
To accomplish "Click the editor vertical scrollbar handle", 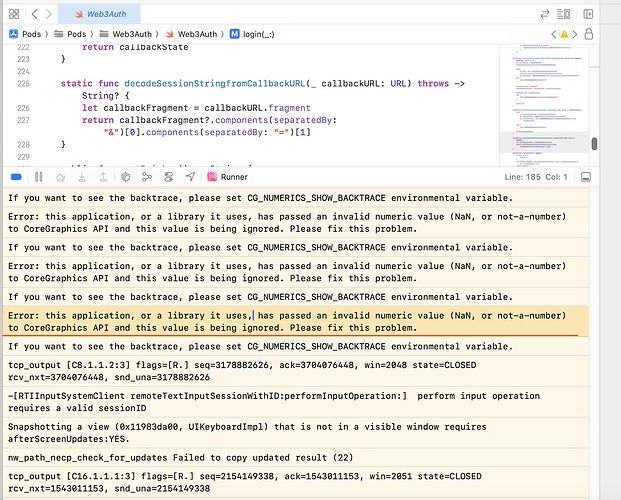I will point(594,144).
